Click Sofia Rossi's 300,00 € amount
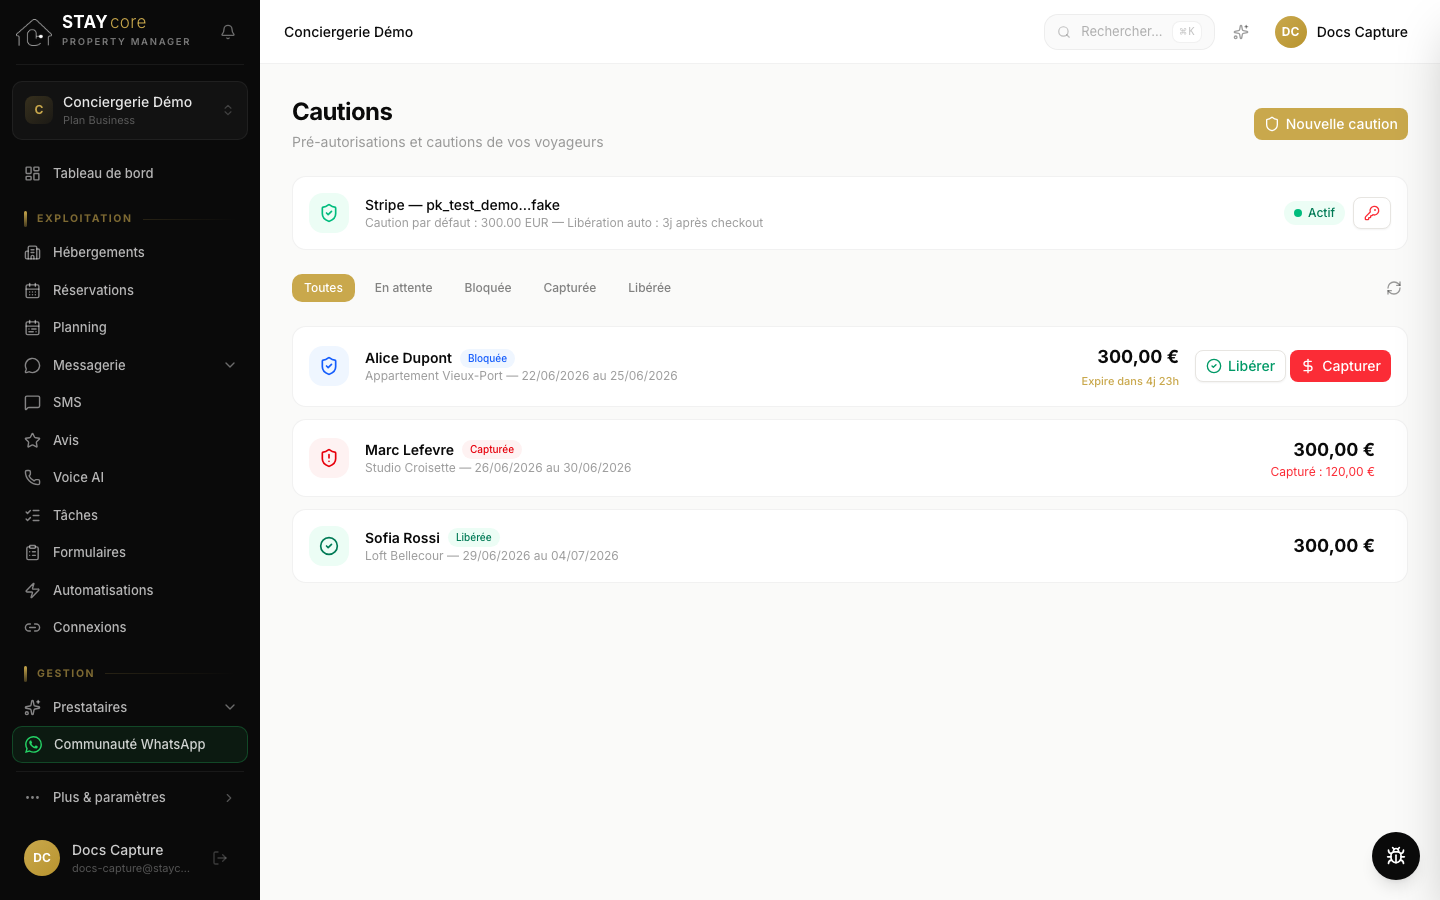The width and height of the screenshot is (1440, 900). (1334, 546)
